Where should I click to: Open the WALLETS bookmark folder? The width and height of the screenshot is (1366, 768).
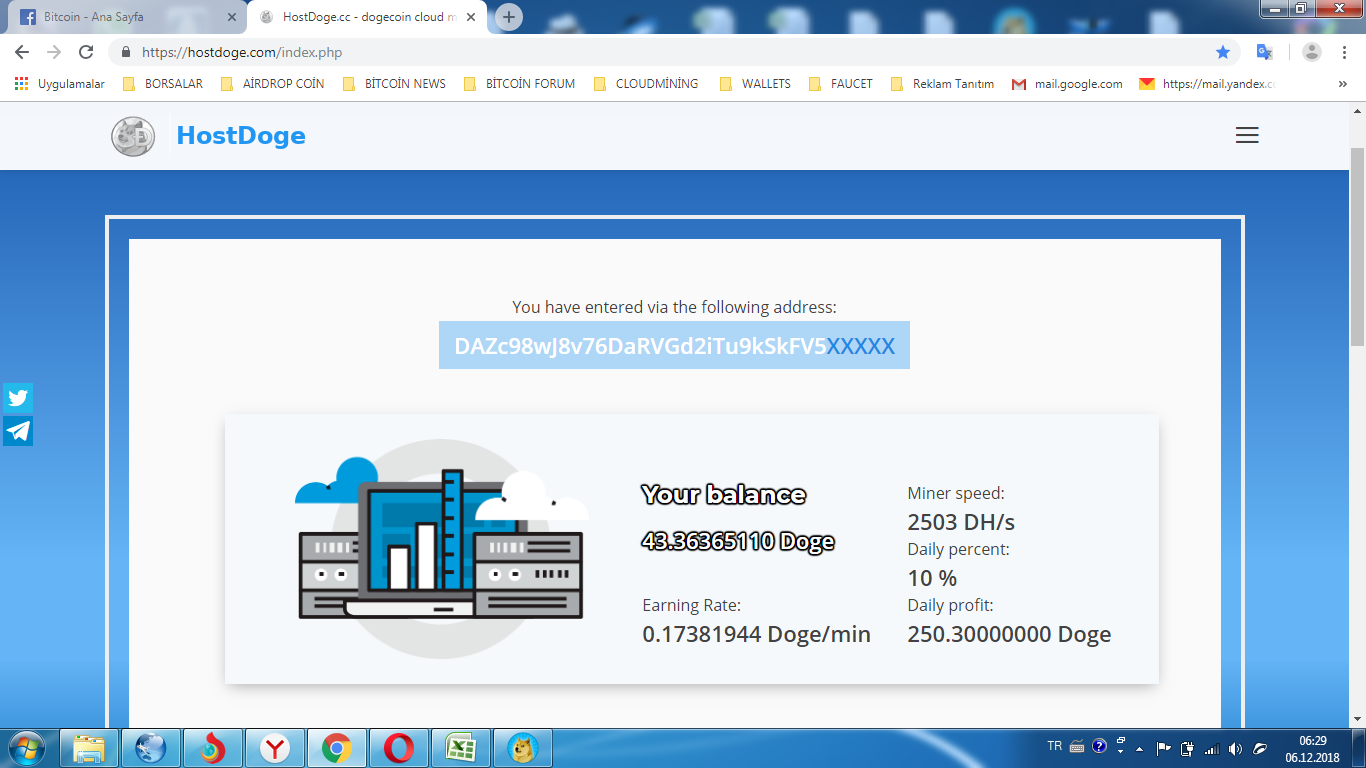[755, 84]
